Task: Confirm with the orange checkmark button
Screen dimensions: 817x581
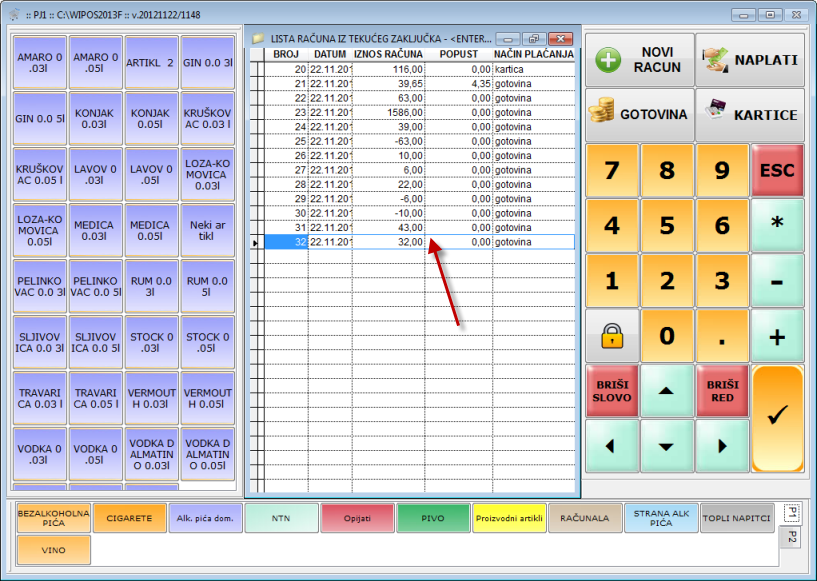Action: [x=777, y=418]
